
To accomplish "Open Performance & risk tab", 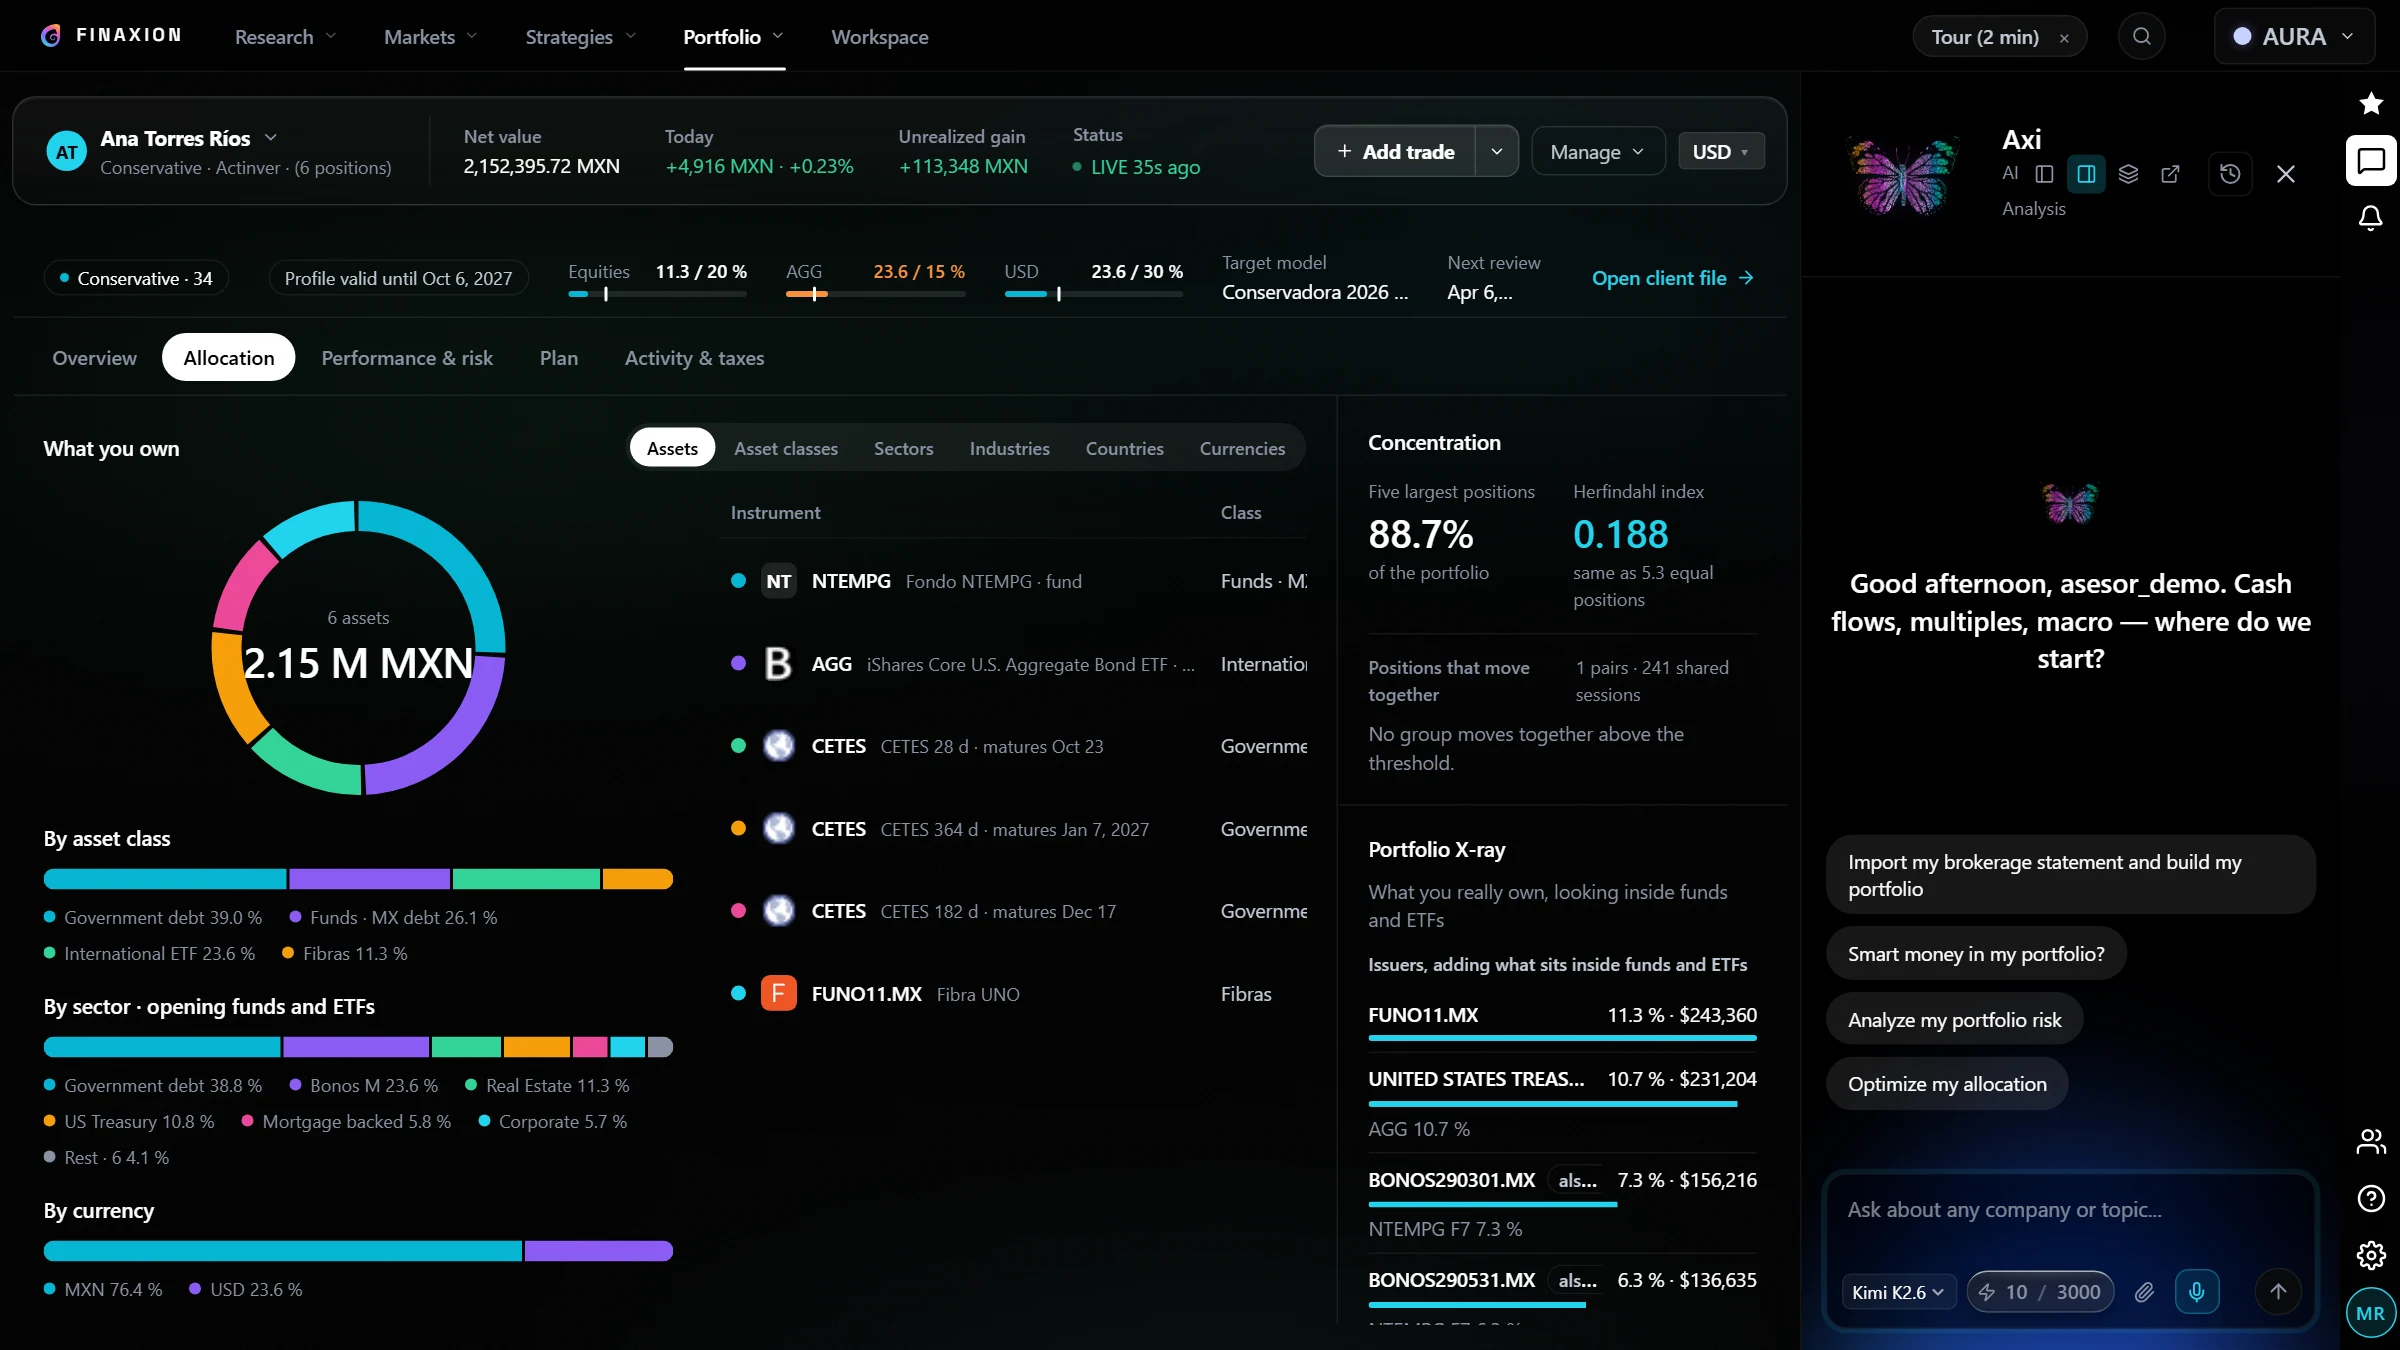I will pyautogui.click(x=407, y=357).
